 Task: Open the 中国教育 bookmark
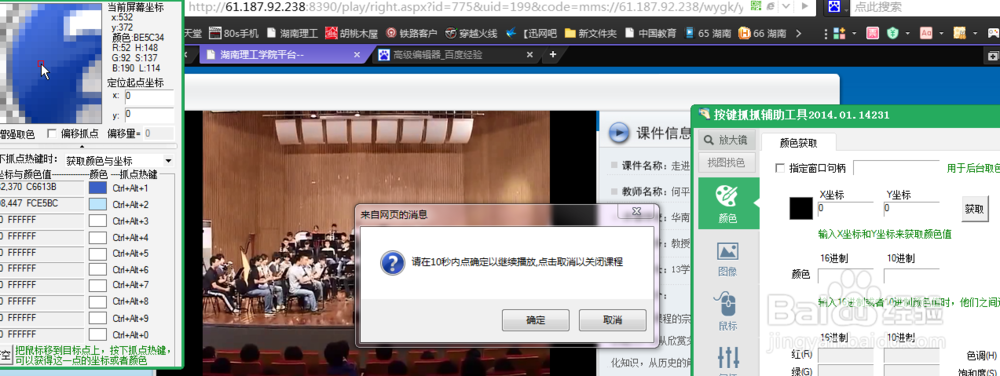click(x=650, y=33)
